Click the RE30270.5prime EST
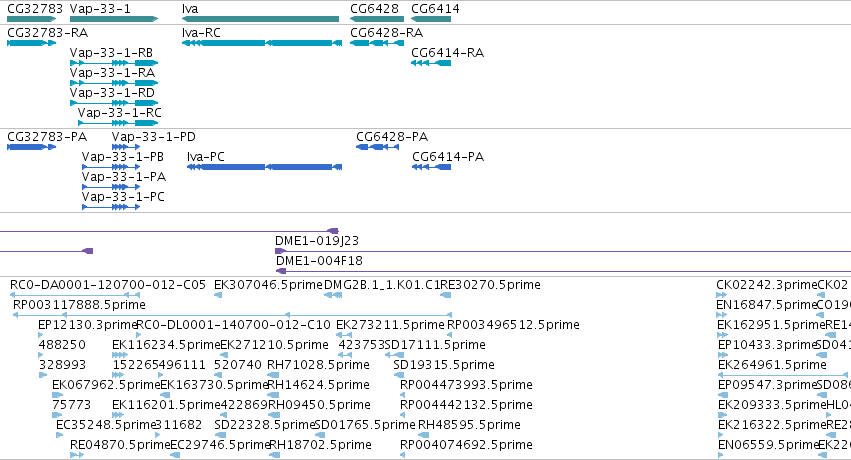Screen dimensions: 851x460 point(446,295)
